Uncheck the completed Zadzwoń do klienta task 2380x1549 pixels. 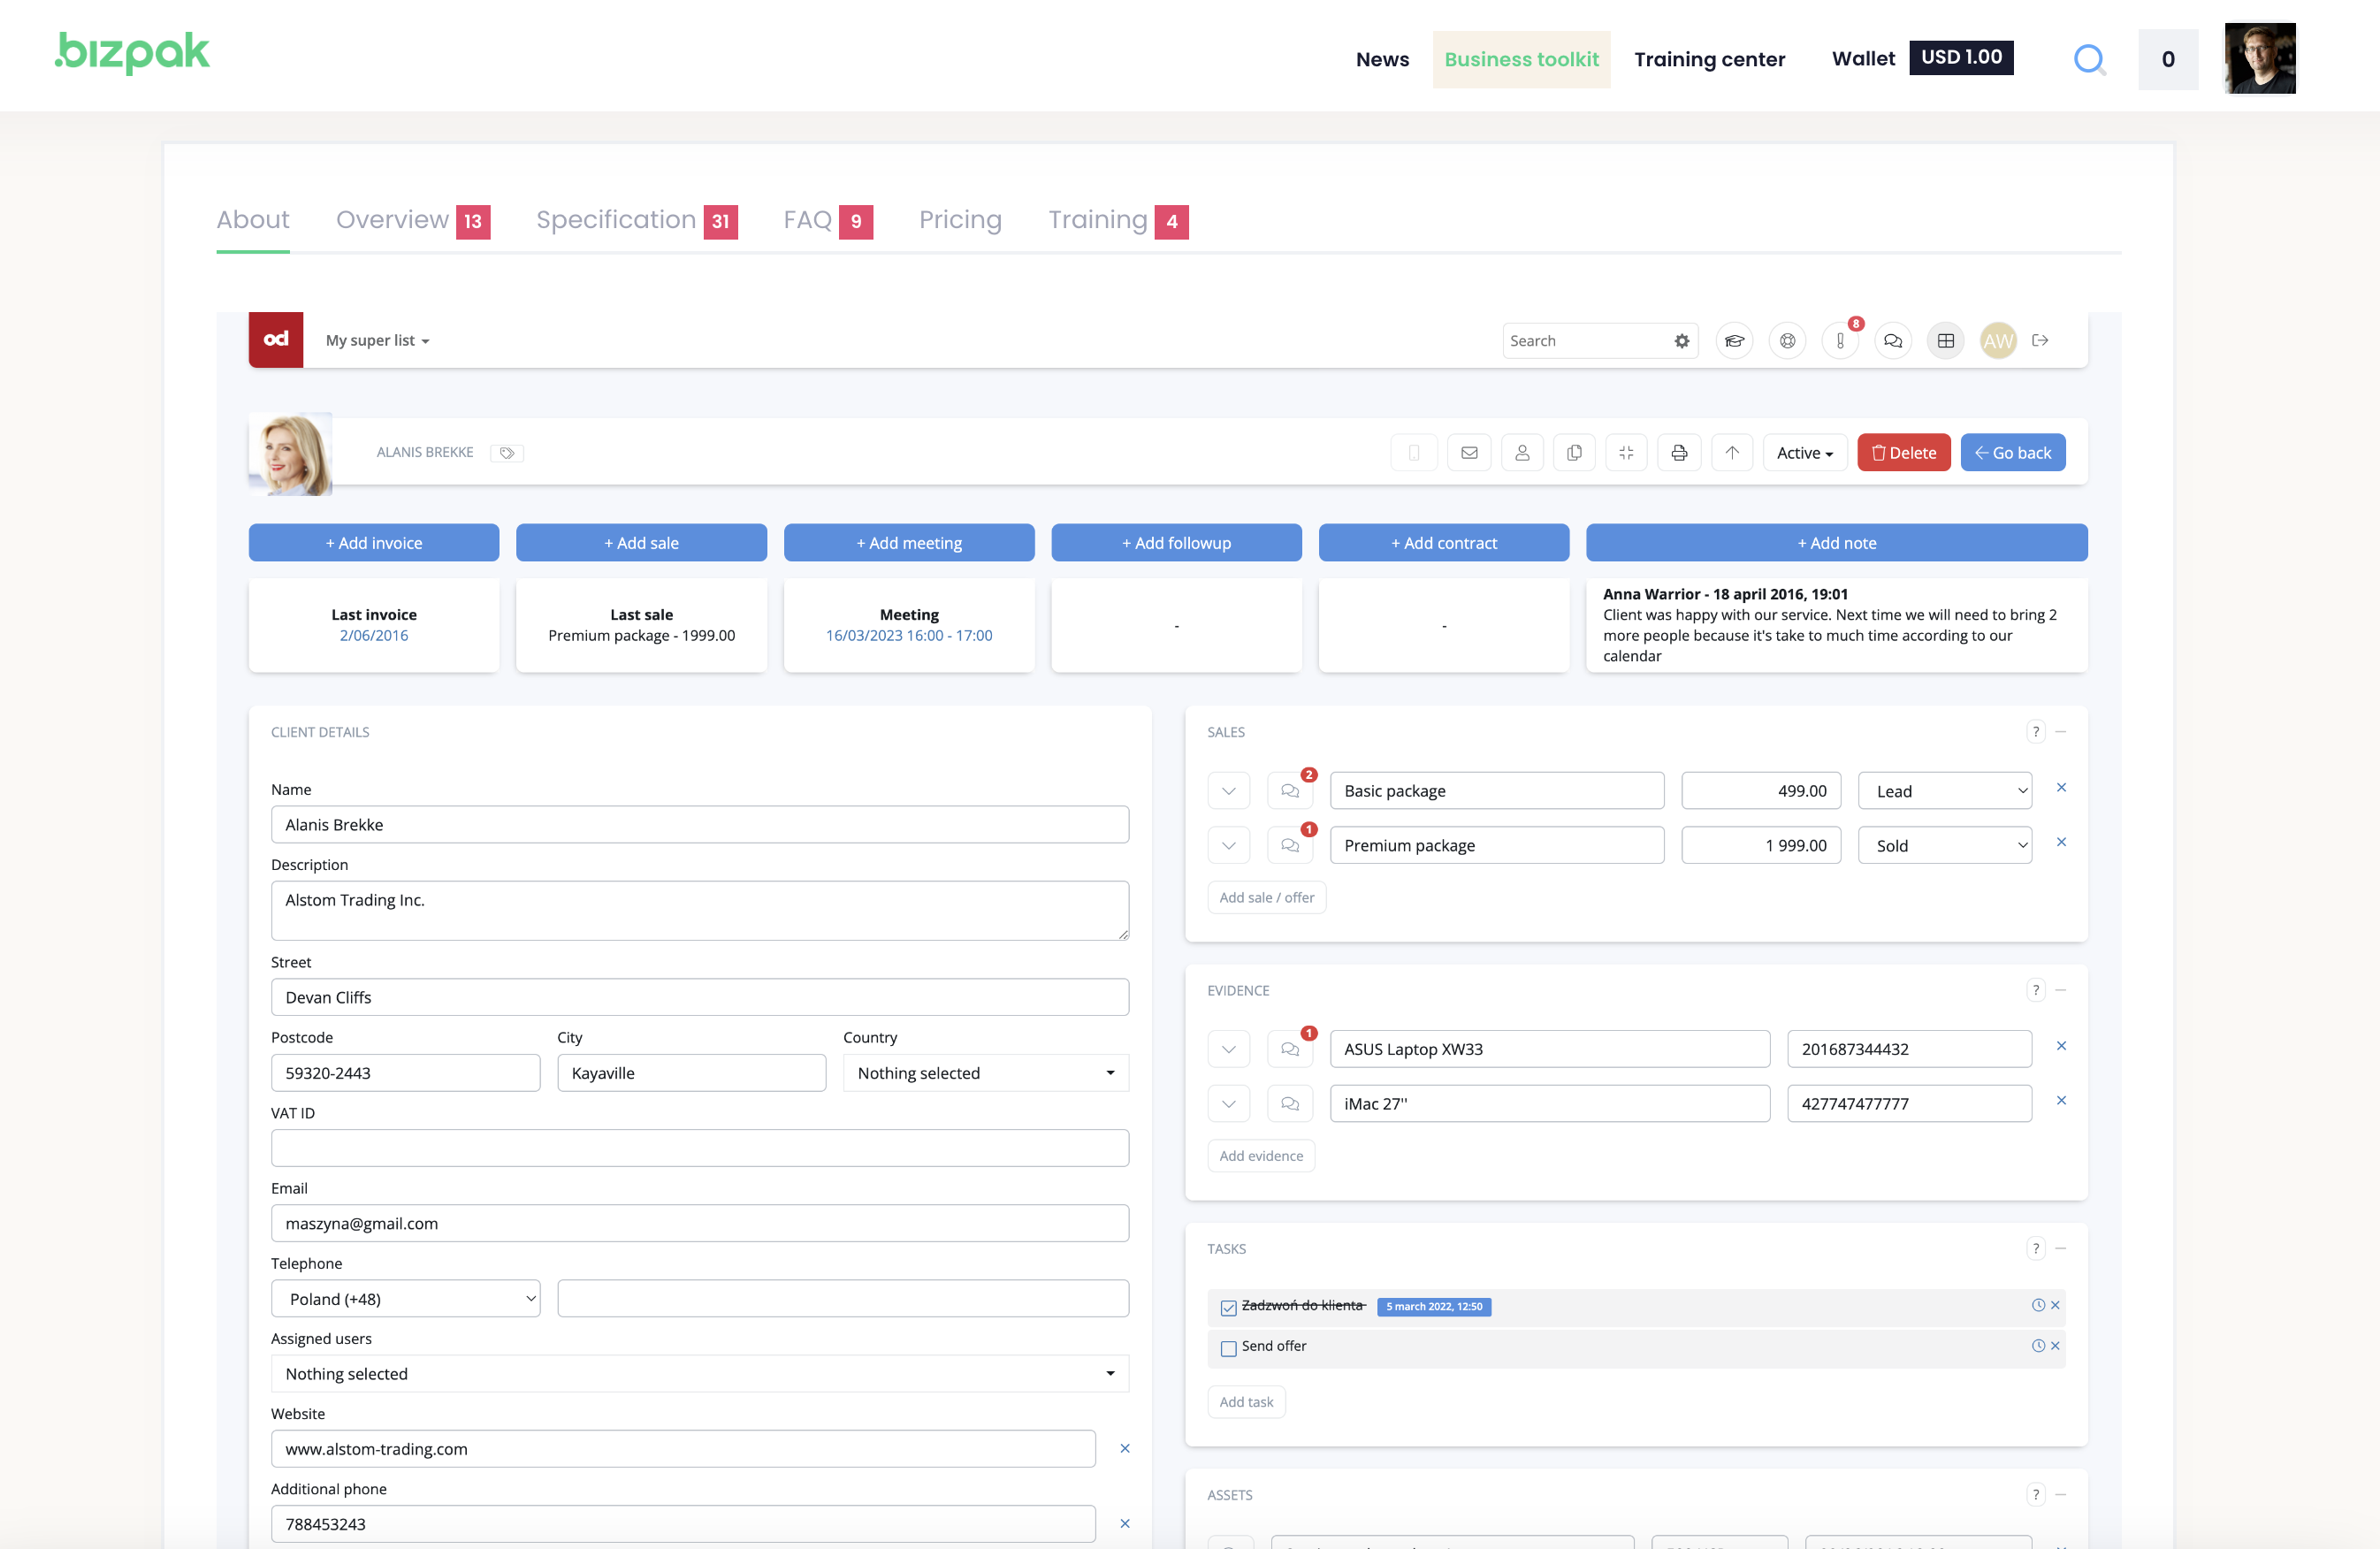pyautogui.click(x=1228, y=1307)
